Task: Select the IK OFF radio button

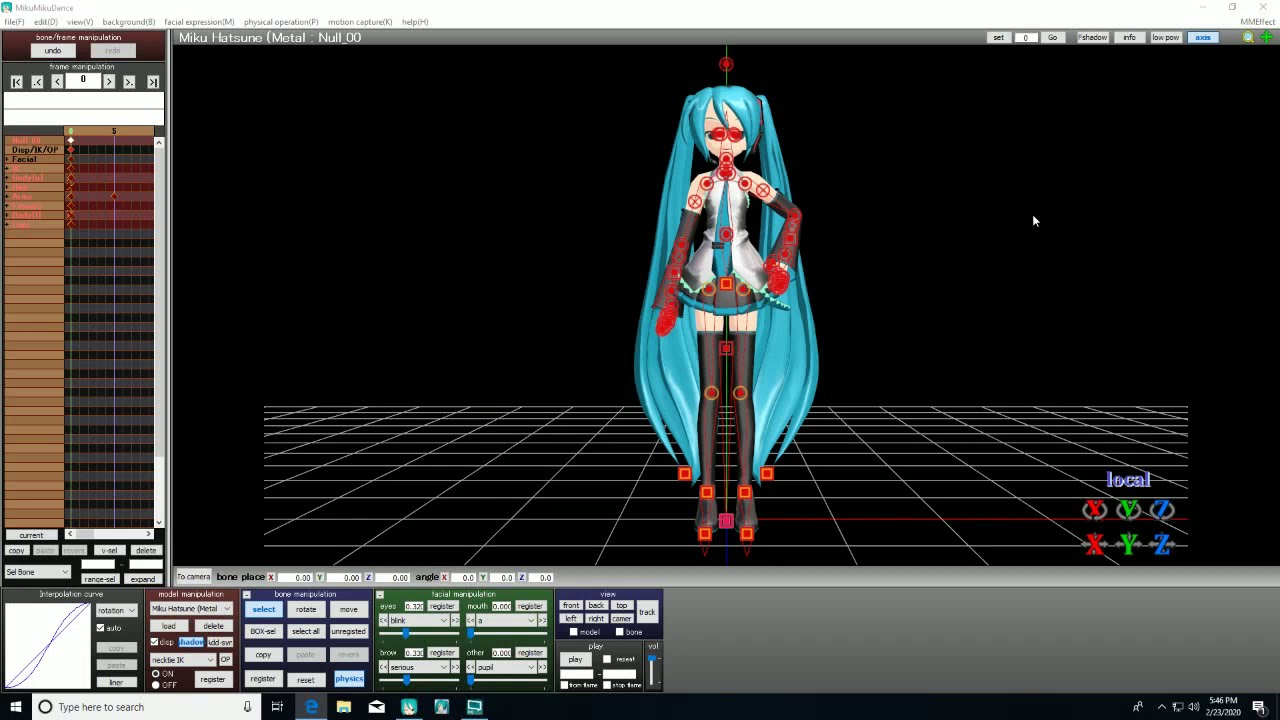Action: 156,685
